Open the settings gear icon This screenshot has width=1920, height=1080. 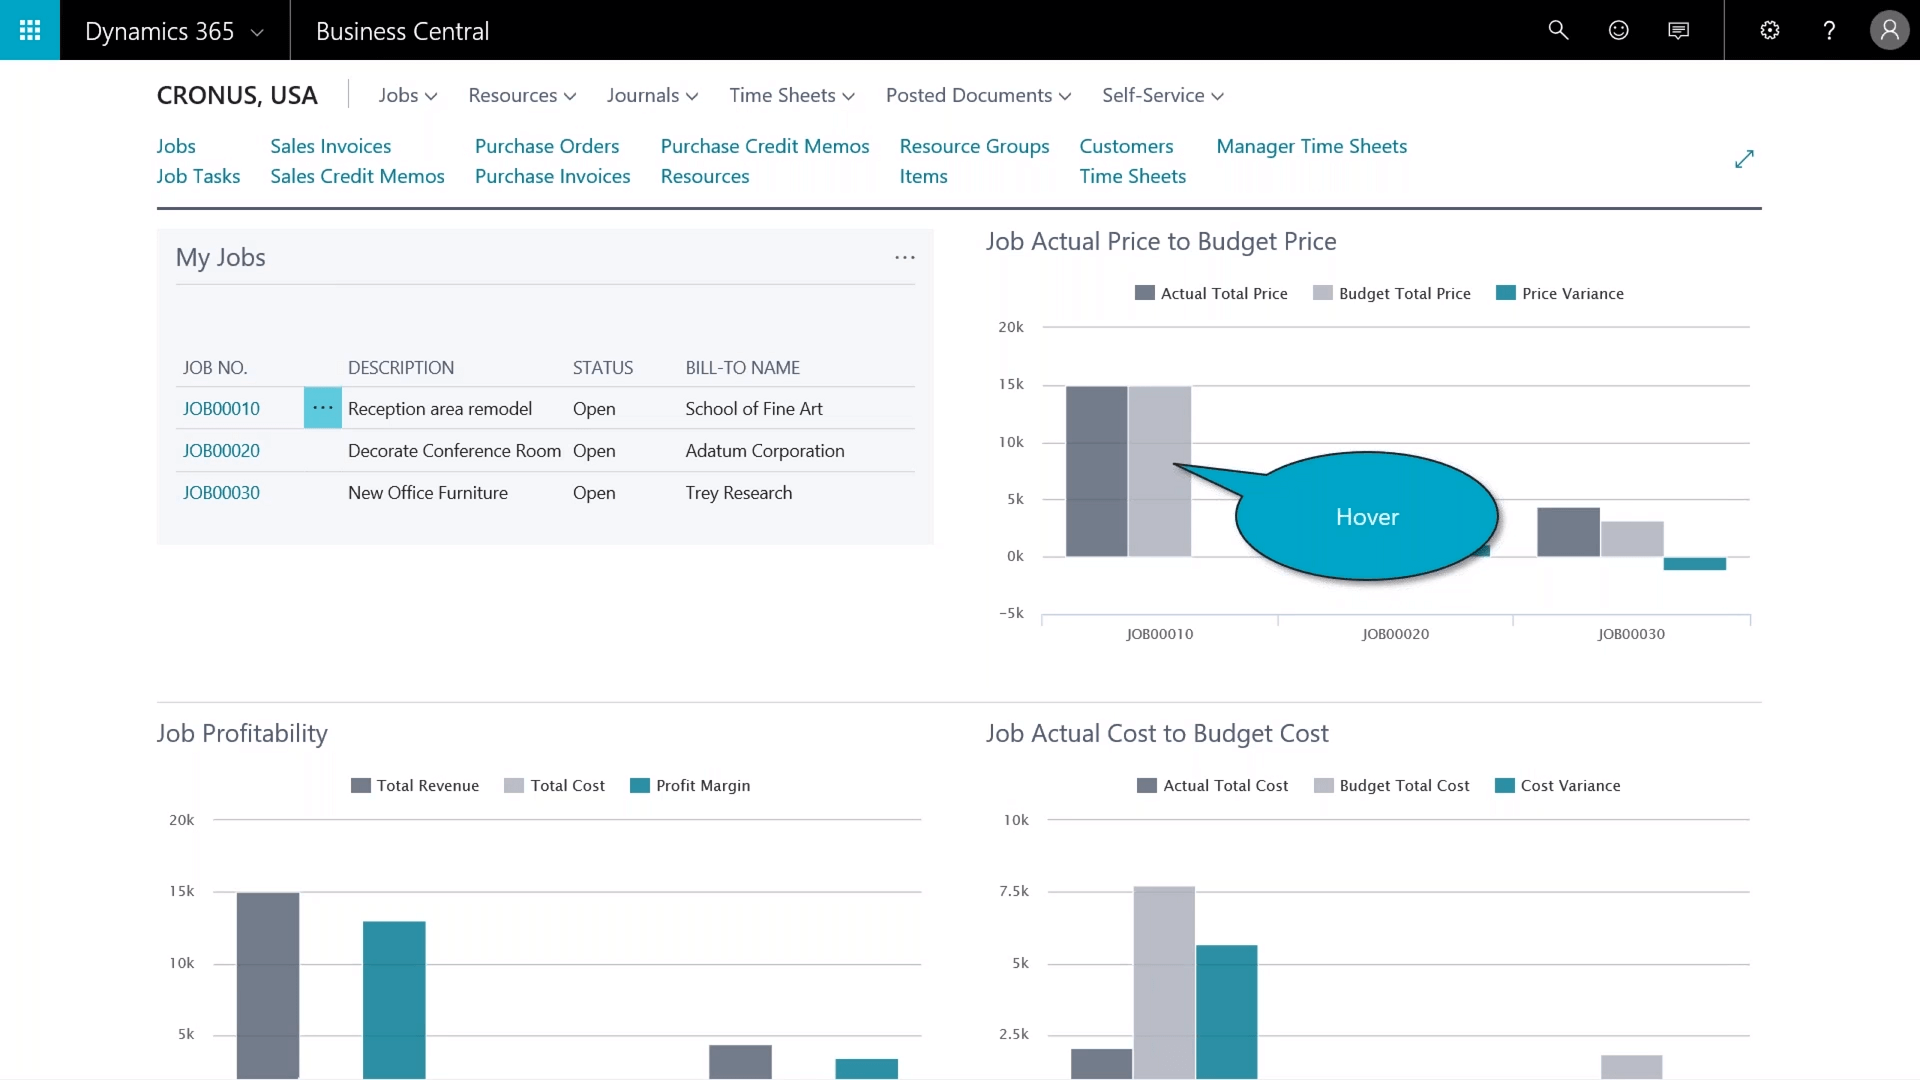click(1769, 30)
